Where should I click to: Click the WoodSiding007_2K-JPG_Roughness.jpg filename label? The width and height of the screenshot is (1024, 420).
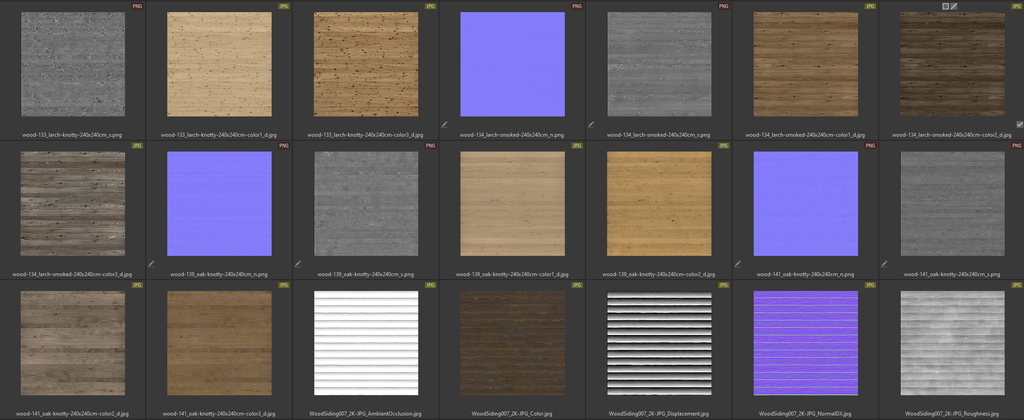951,413
